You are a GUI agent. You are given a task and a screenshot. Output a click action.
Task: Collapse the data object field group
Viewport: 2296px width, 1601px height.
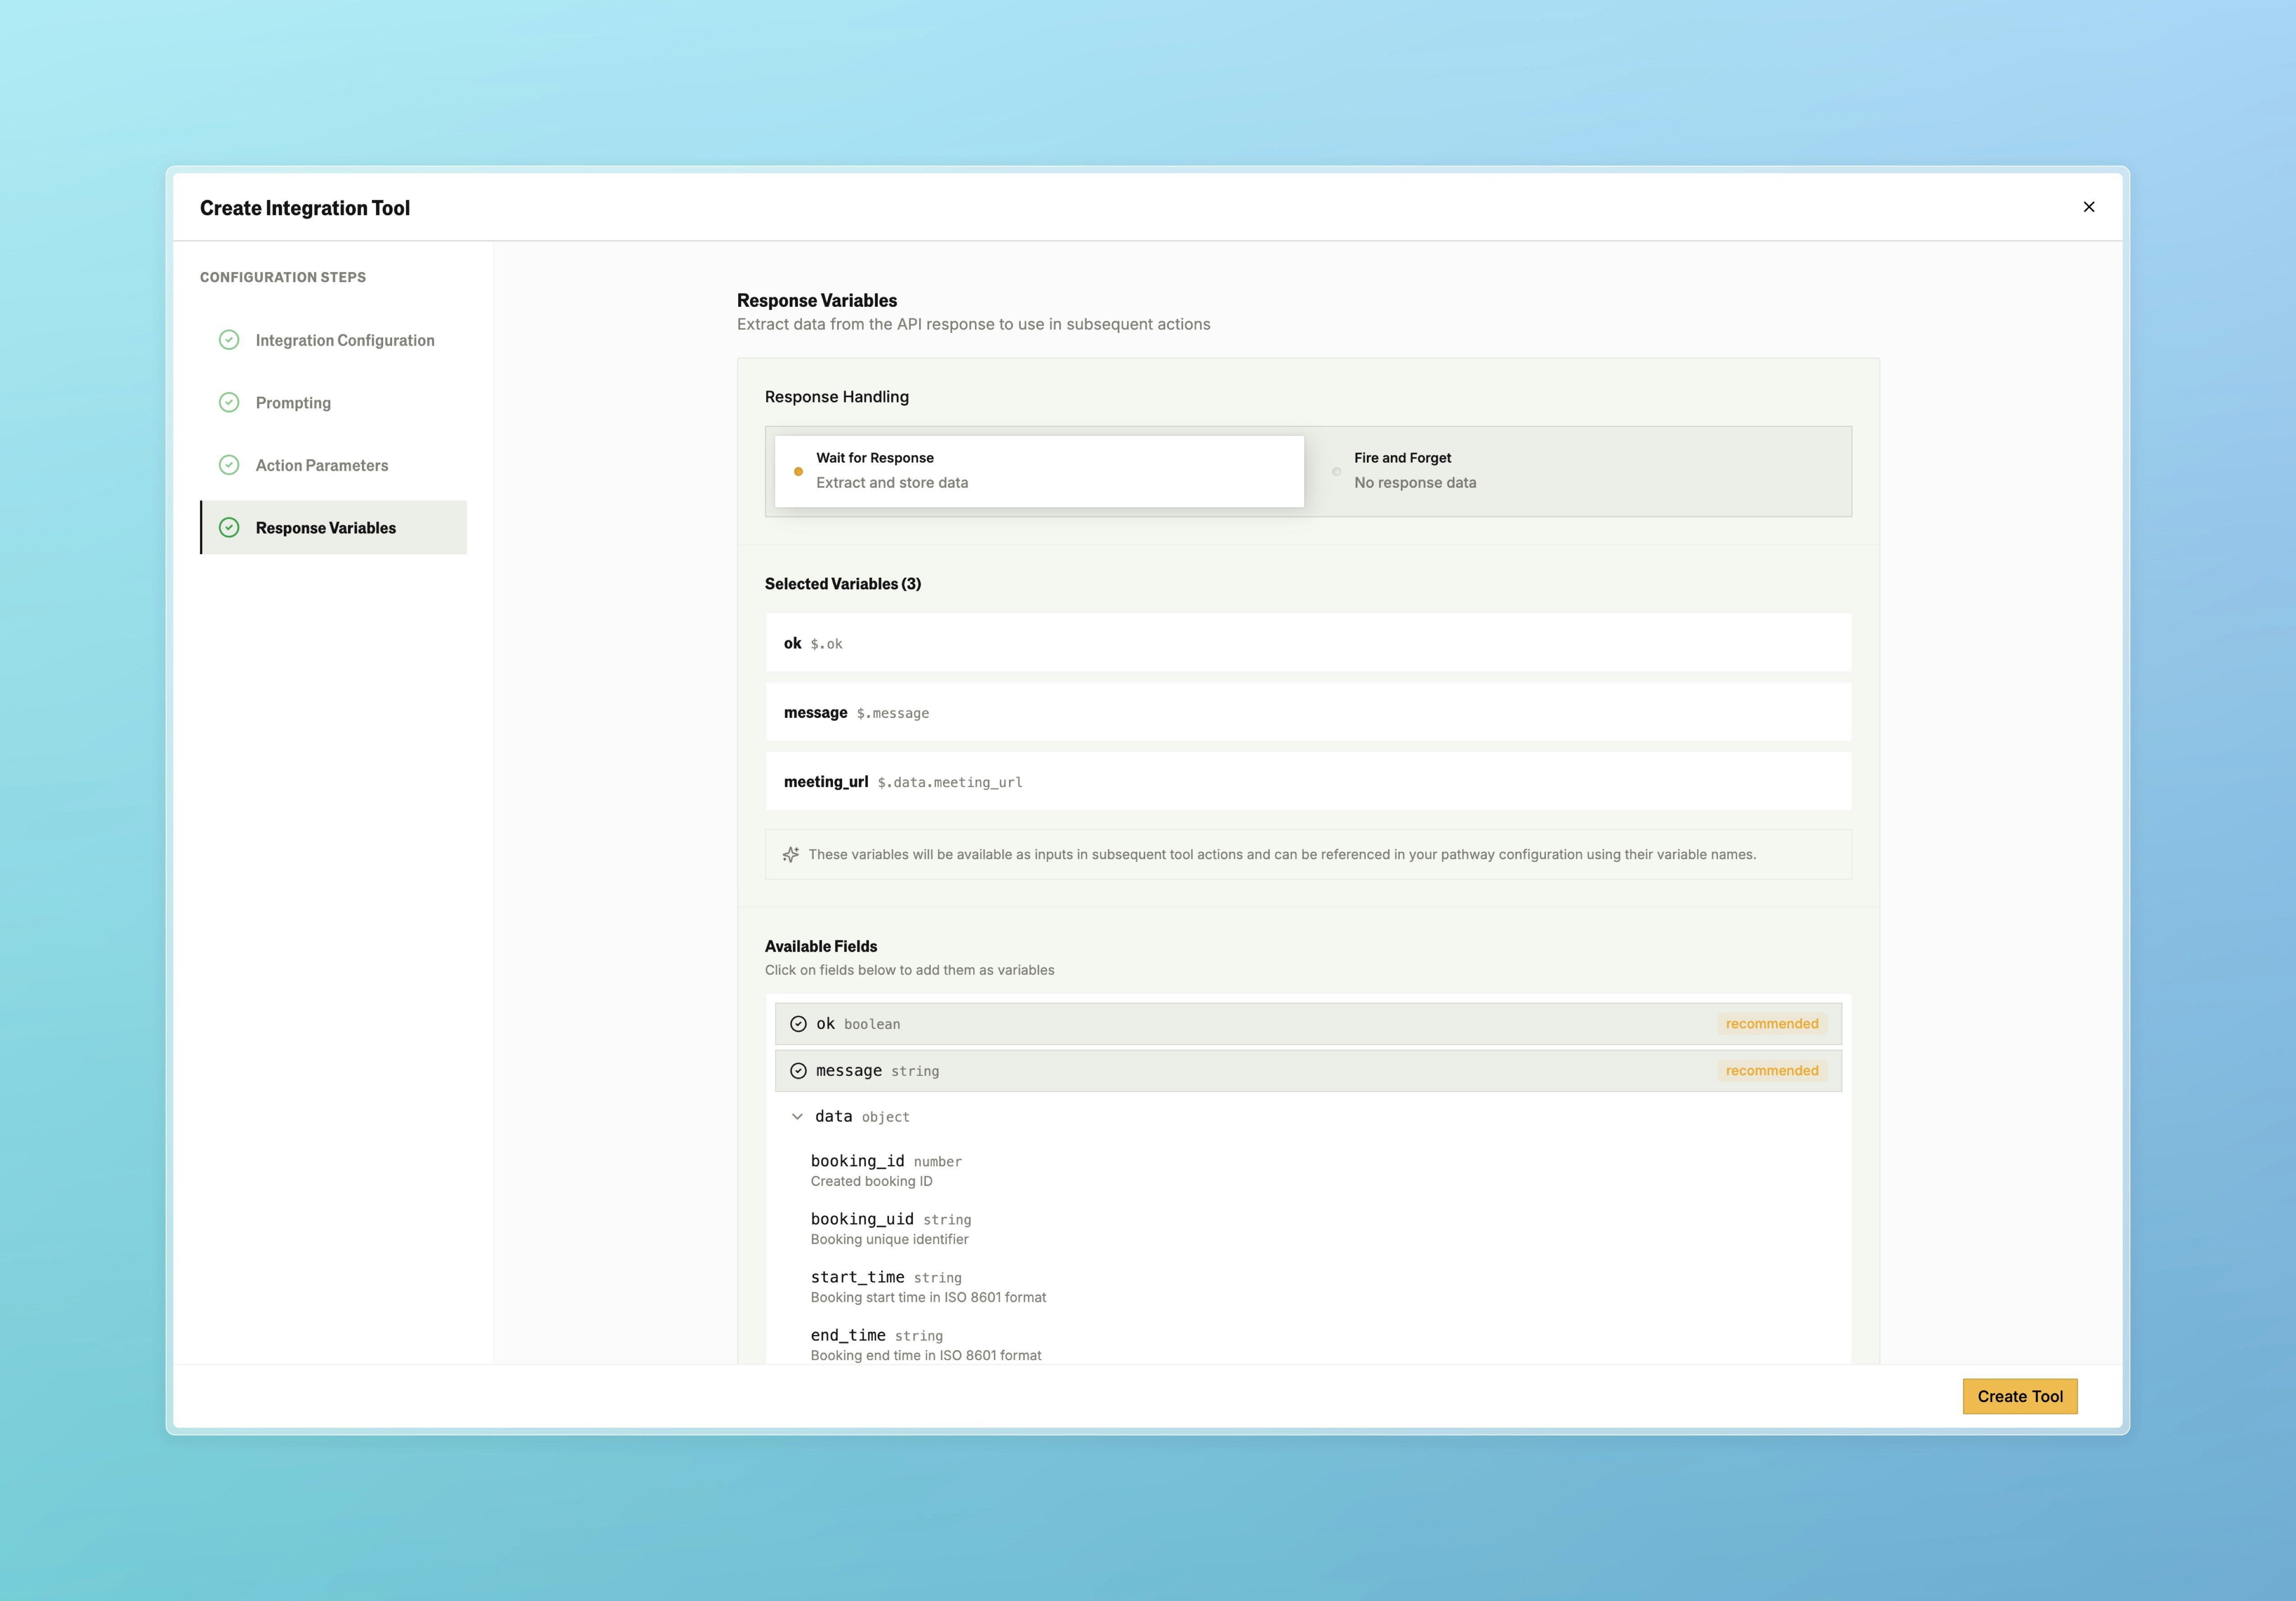(x=797, y=1116)
